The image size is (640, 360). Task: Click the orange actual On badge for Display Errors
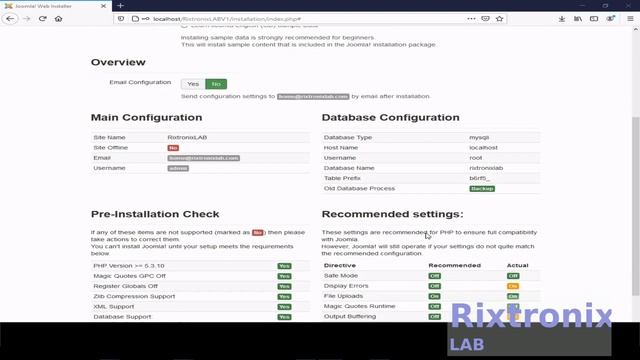513,286
